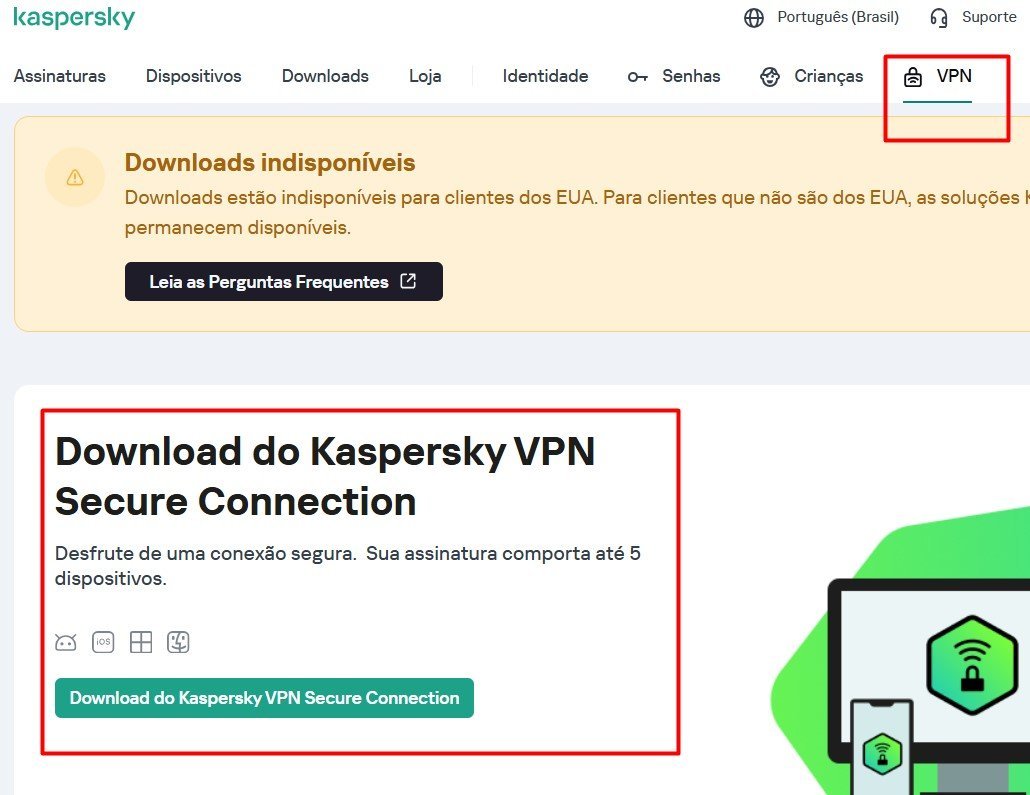
Task: Click the 'Desfrute de uma conexão segura' description text
Action: click(347, 566)
